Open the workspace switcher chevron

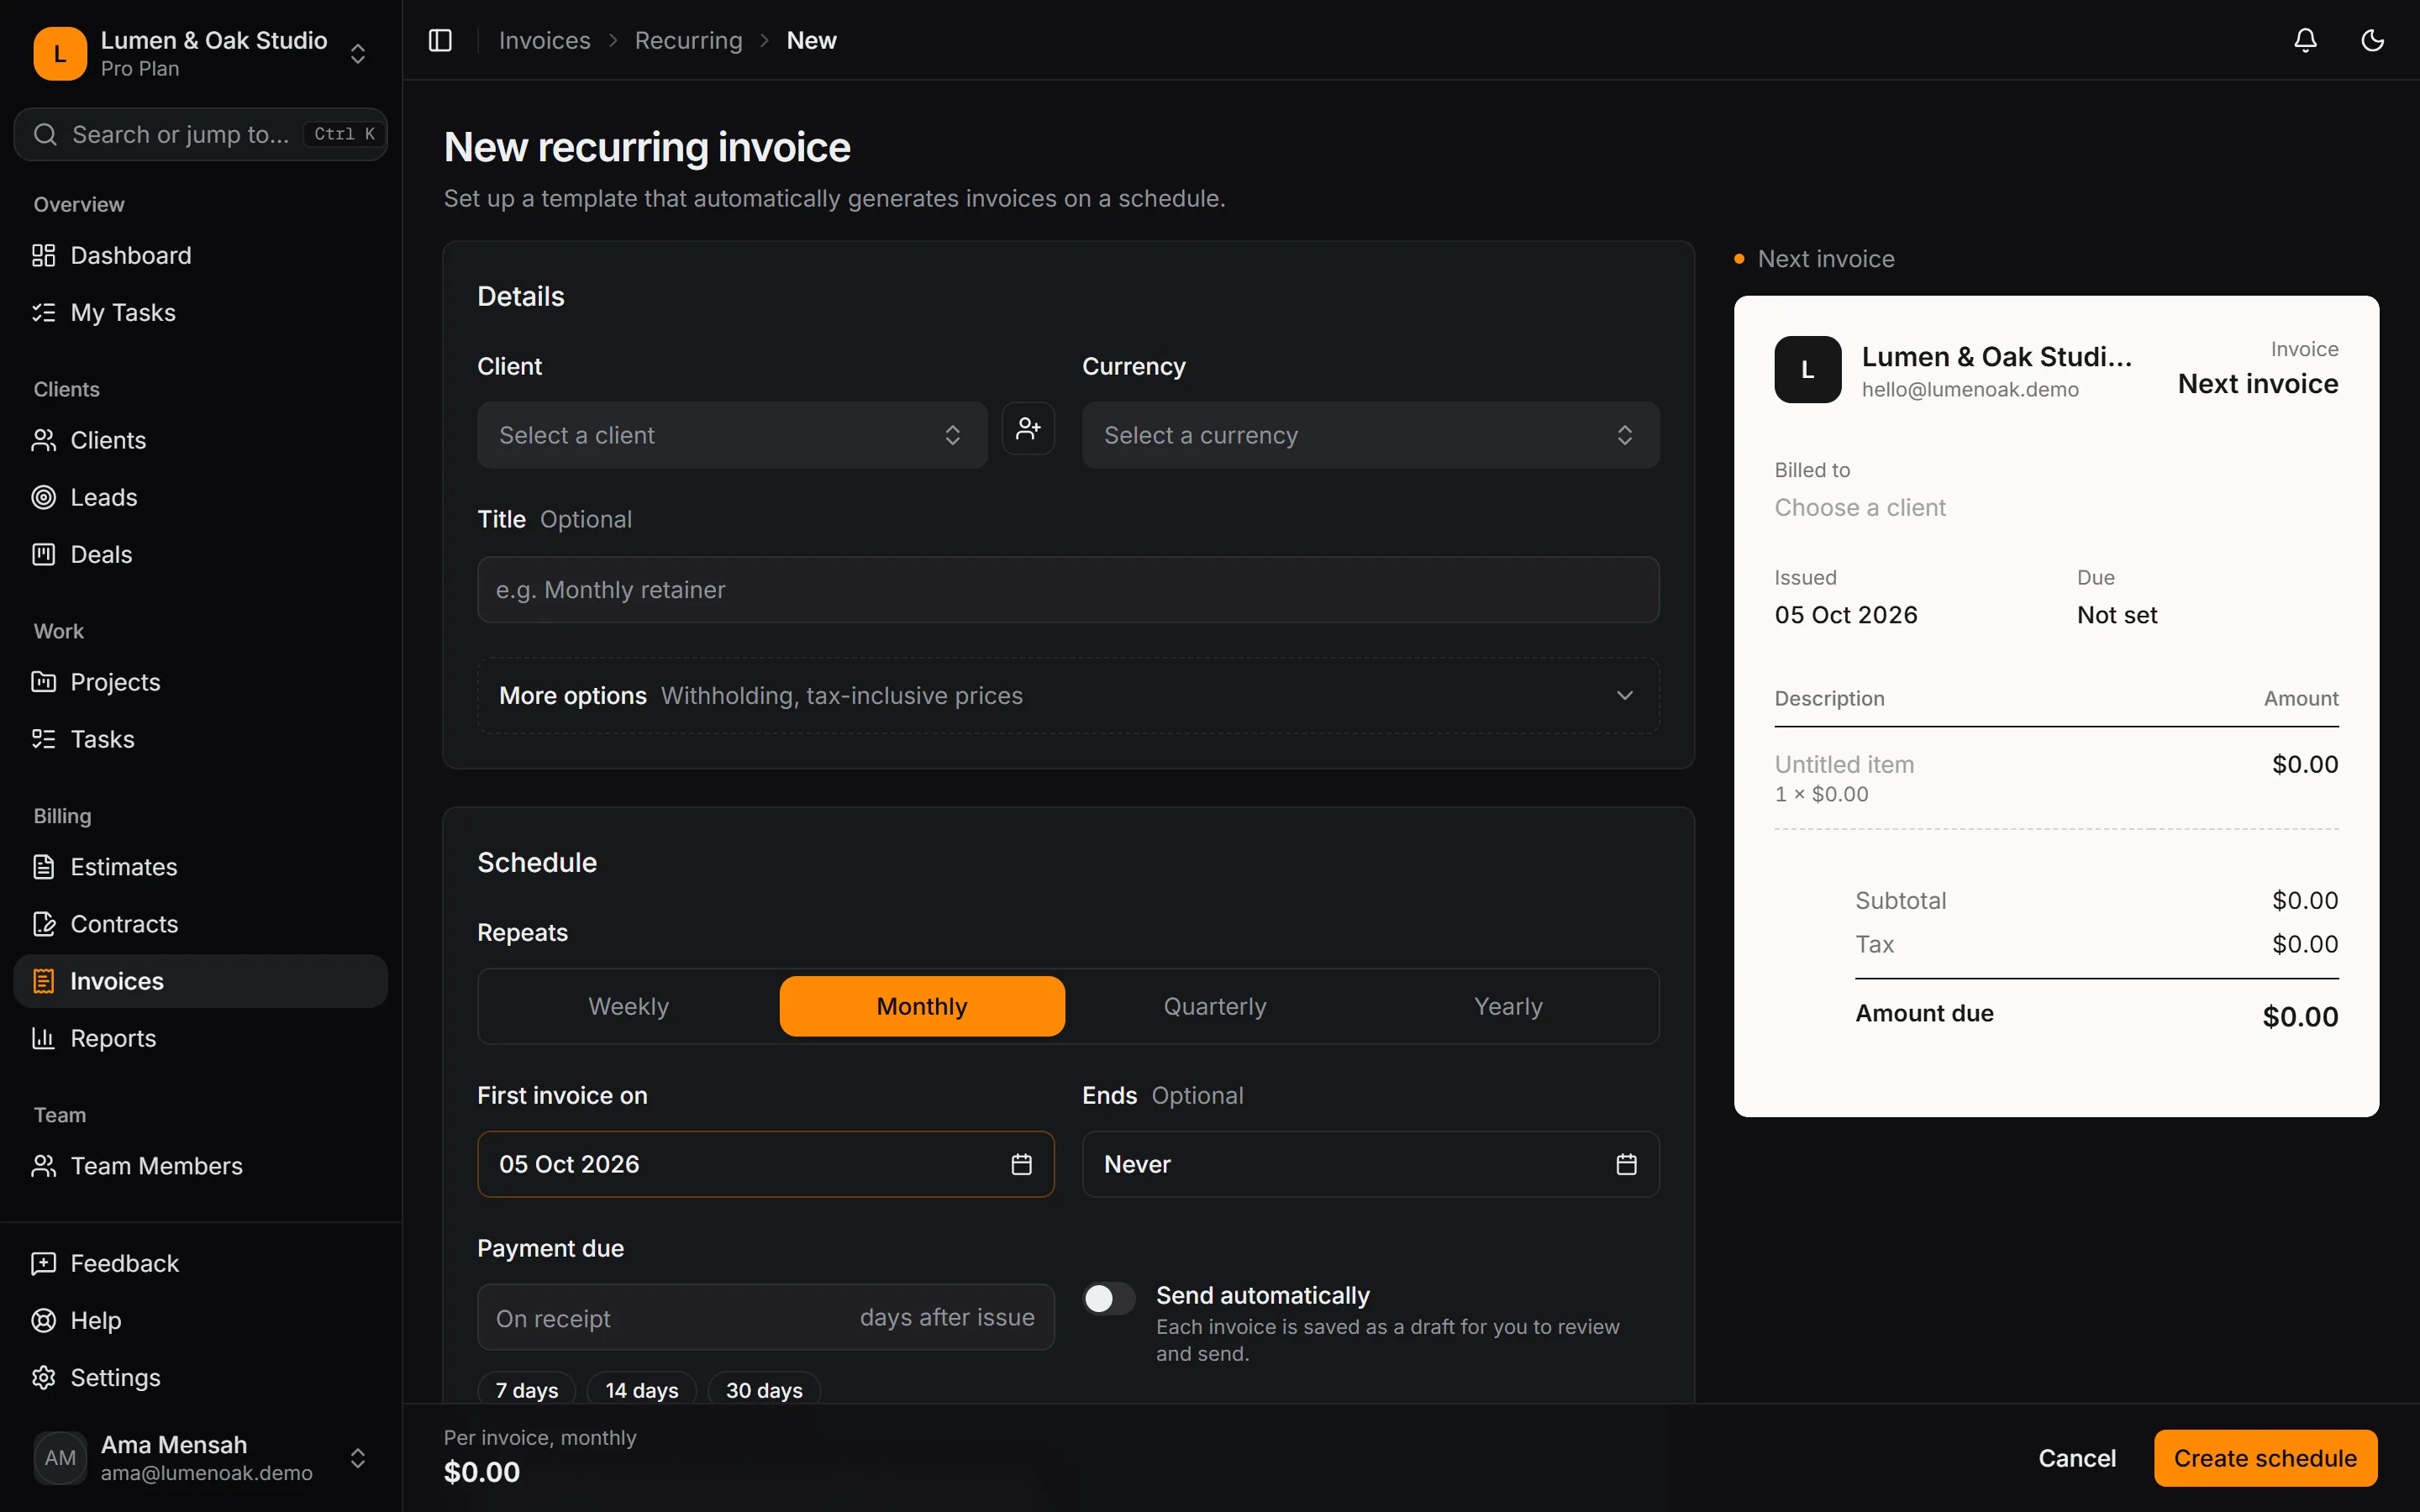pyautogui.click(x=357, y=53)
